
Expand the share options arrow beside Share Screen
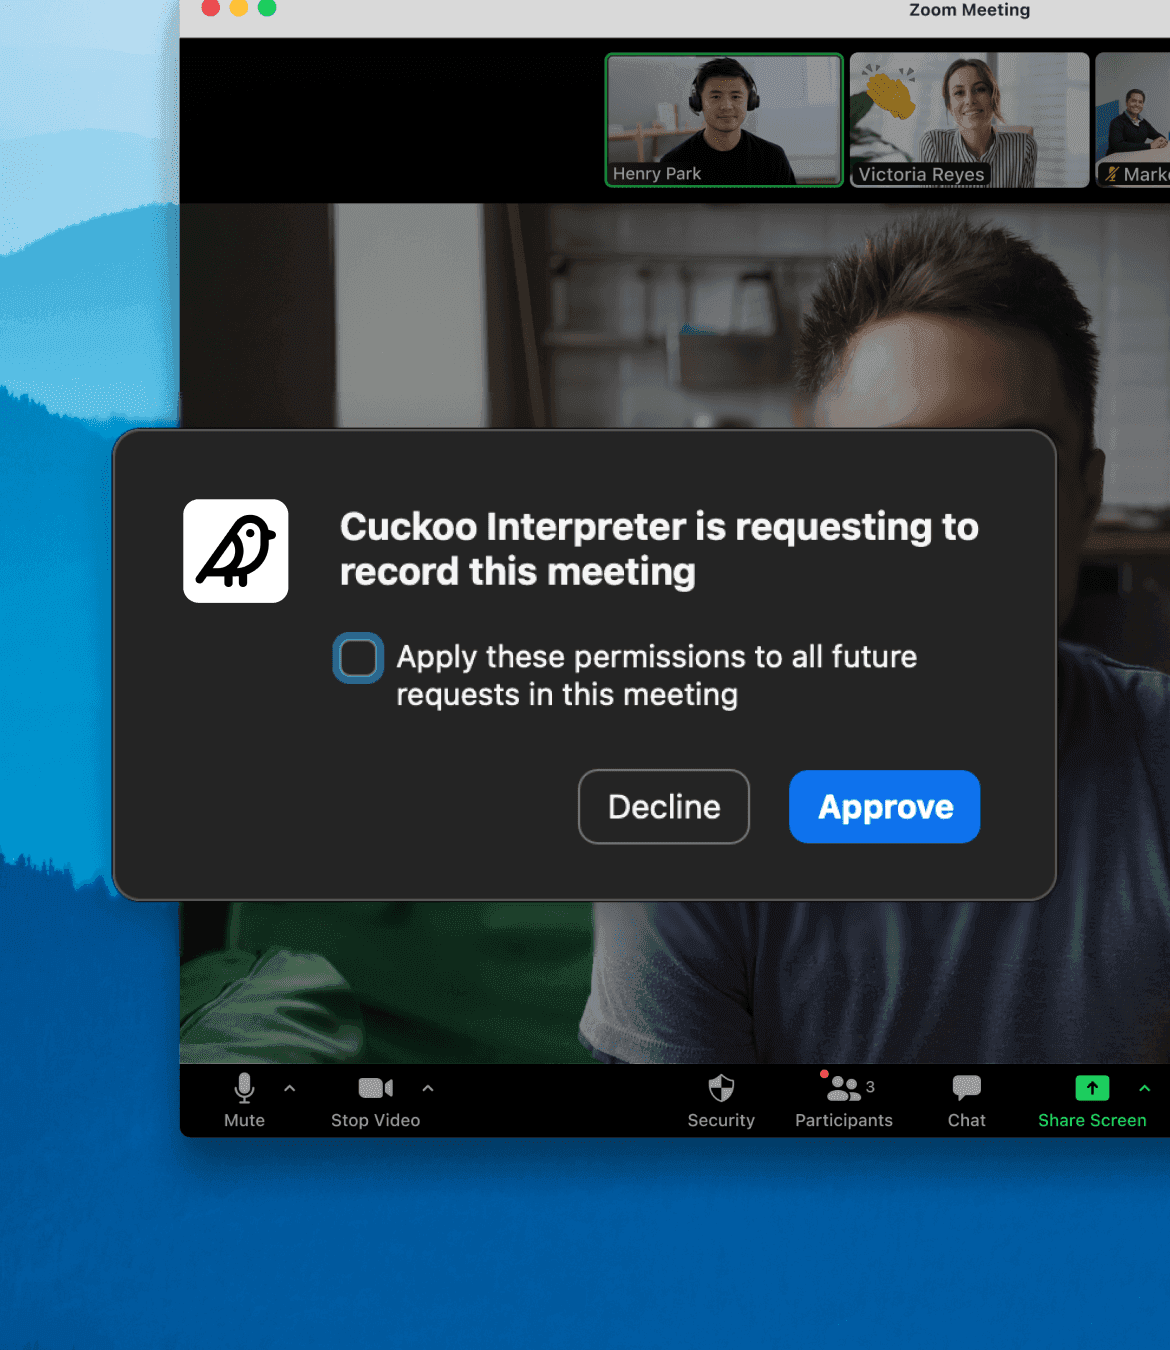1144,1088
